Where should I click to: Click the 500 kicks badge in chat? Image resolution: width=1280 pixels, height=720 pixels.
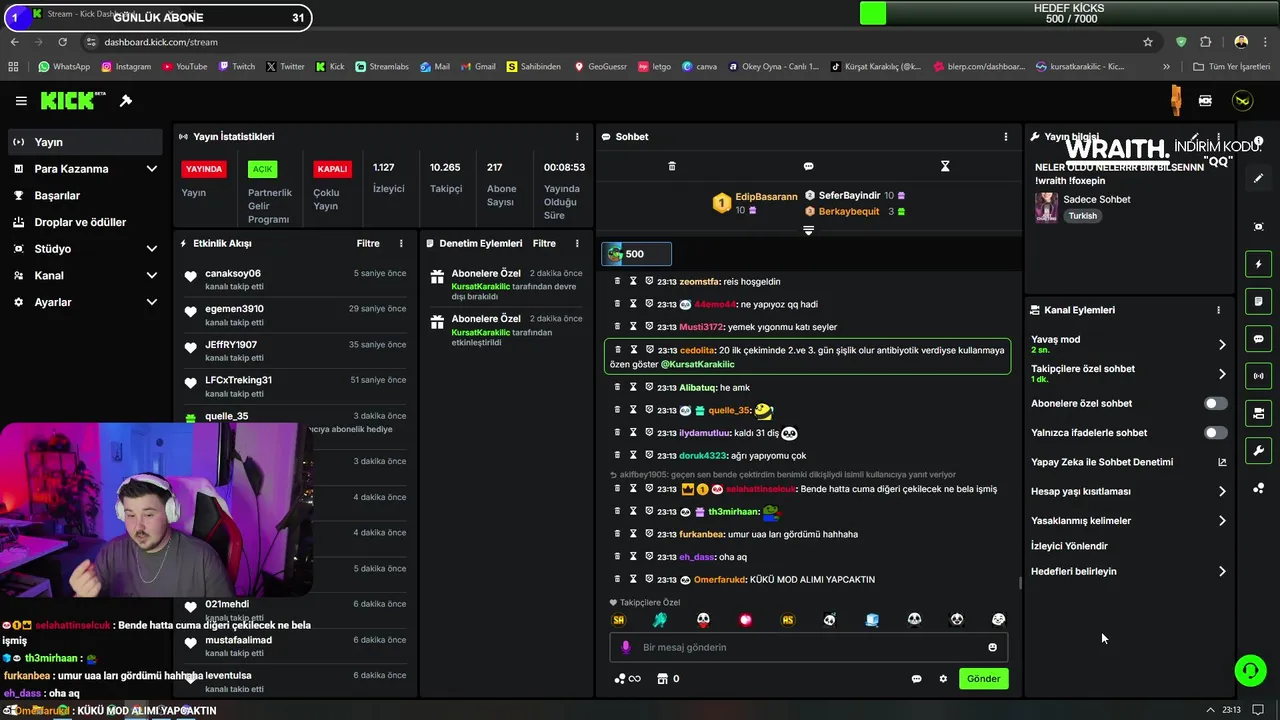click(636, 254)
